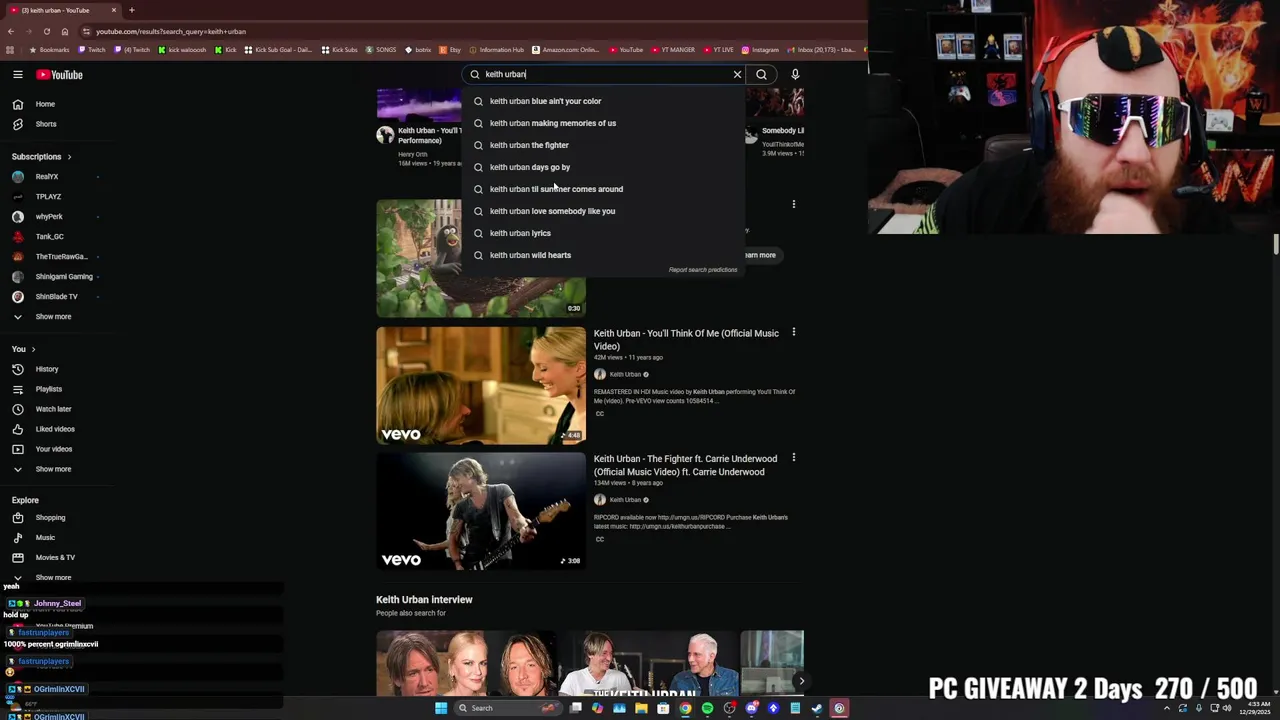Screen dimensions: 1280x720
Task: Open options menu for the bird thumbnail video
Action: coord(794,204)
